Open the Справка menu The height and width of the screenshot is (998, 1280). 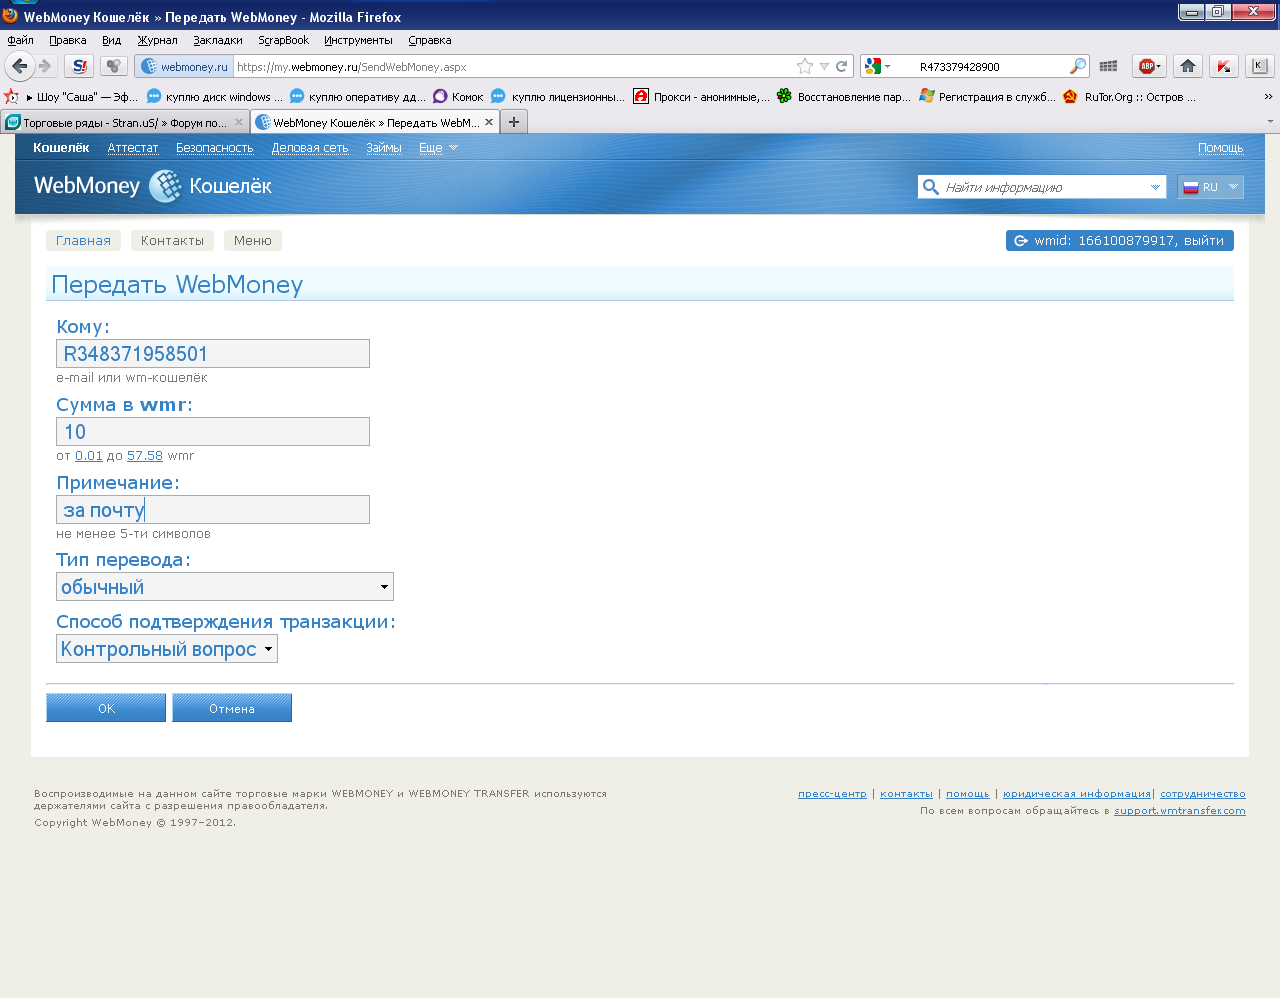pyautogui.click(x=430, y=40)
